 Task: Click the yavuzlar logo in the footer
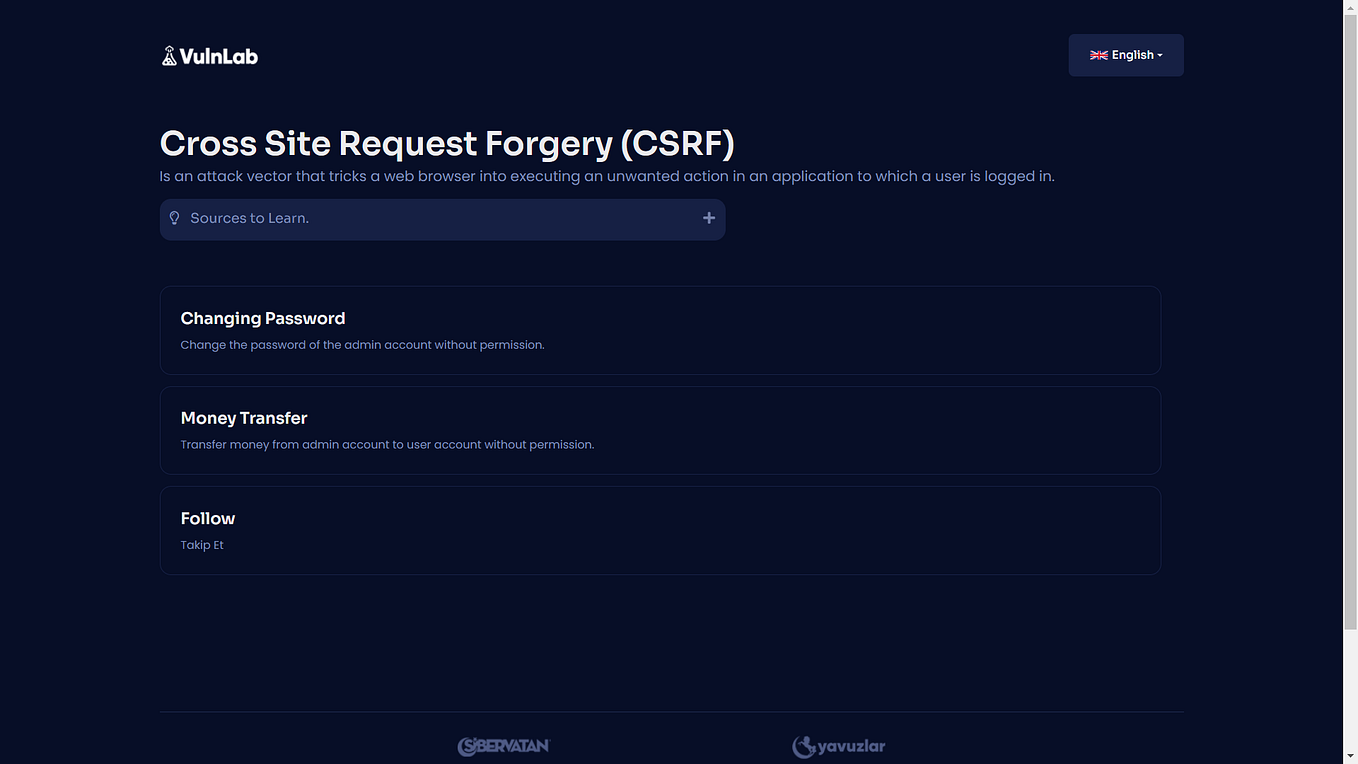pyautogui.click(x=839, y=745)
